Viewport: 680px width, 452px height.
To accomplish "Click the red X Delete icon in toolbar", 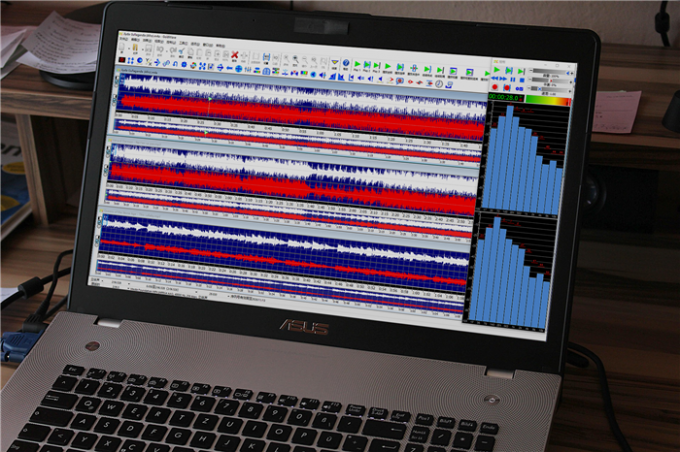I will pos(235,55).
